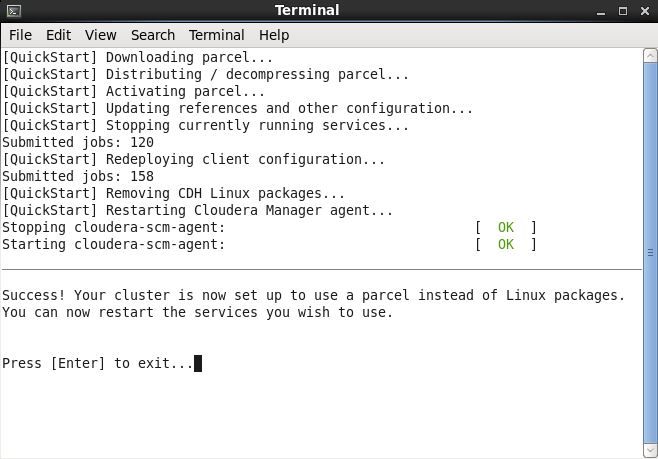Maximize the Terminal window
Screen dimensions: 658x459
point(622,11)
